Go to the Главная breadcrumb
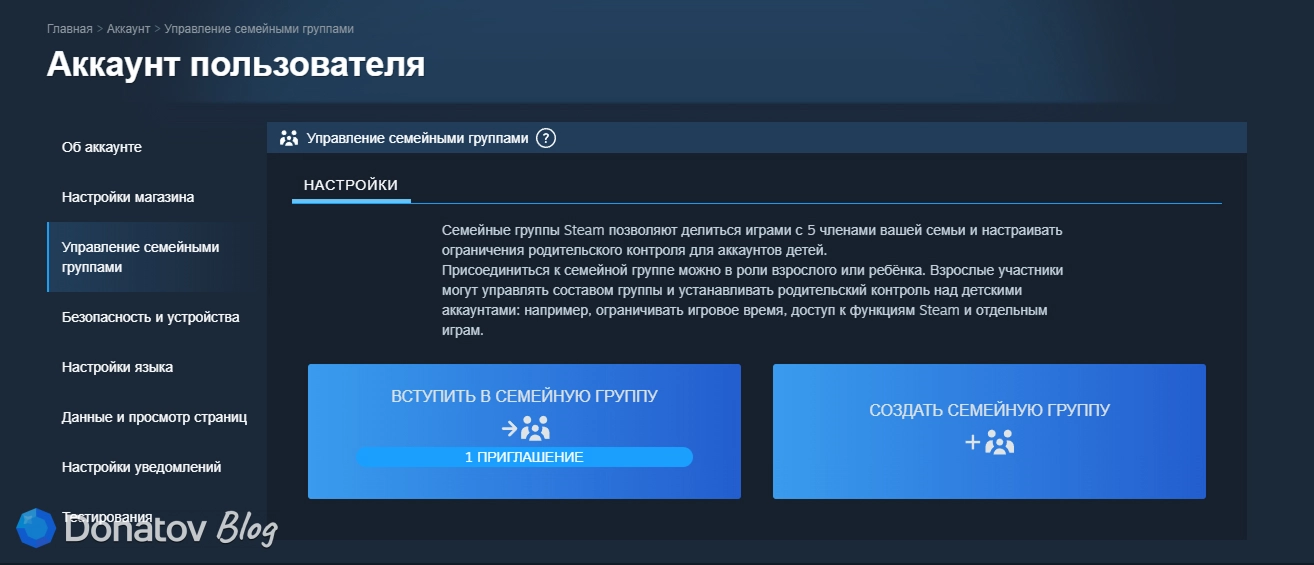1314x565 pixels. tap(69, 29)
